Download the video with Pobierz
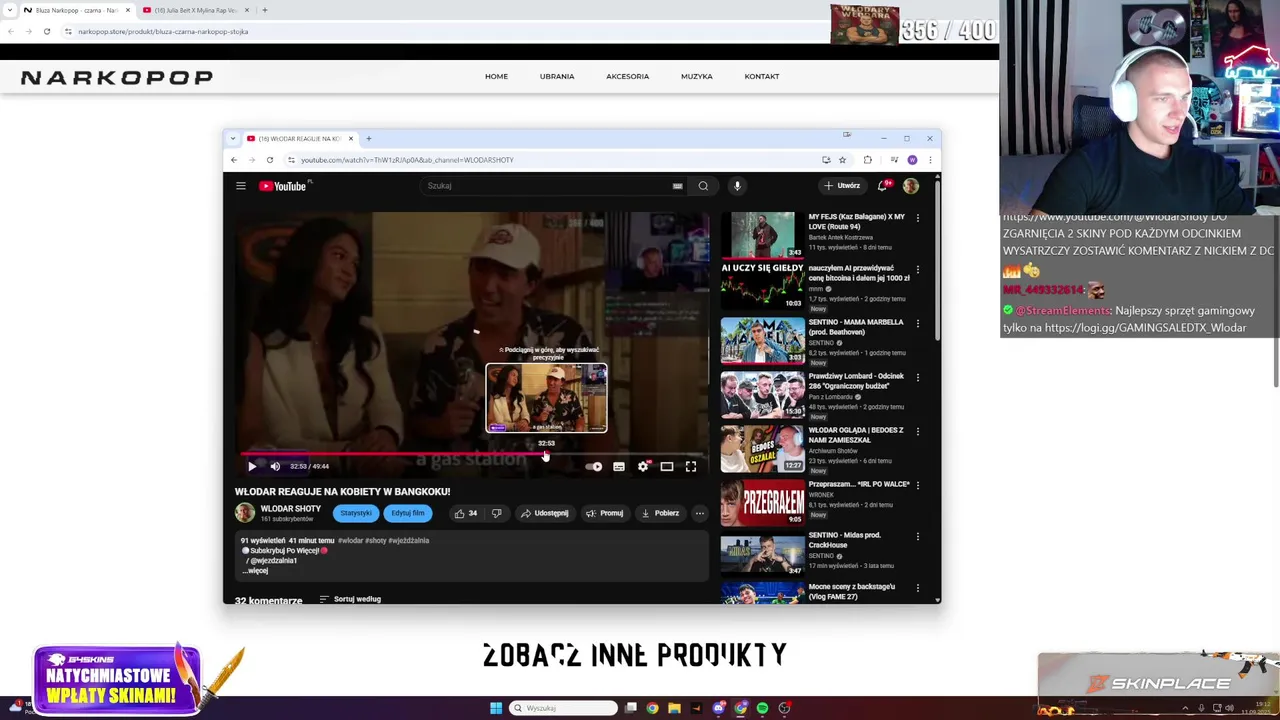The image size is (1280, 720). tap(660, 513)
